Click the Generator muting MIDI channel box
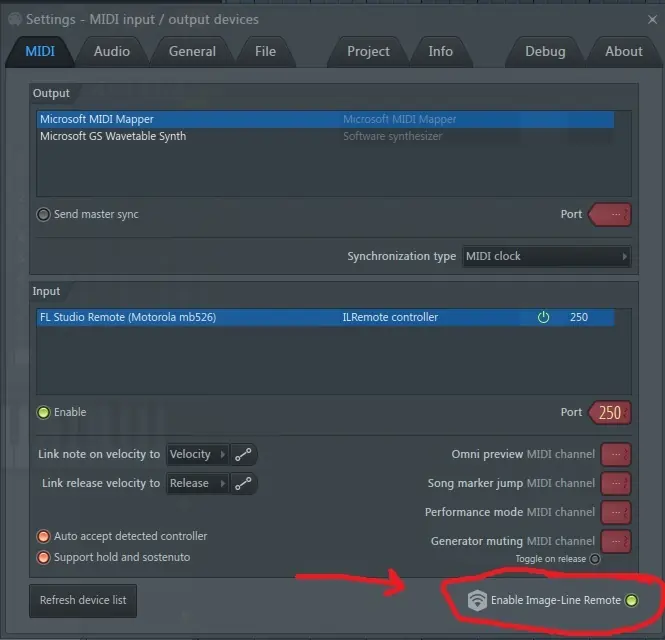Screen dimensions: 665x640 pos(616,541)
